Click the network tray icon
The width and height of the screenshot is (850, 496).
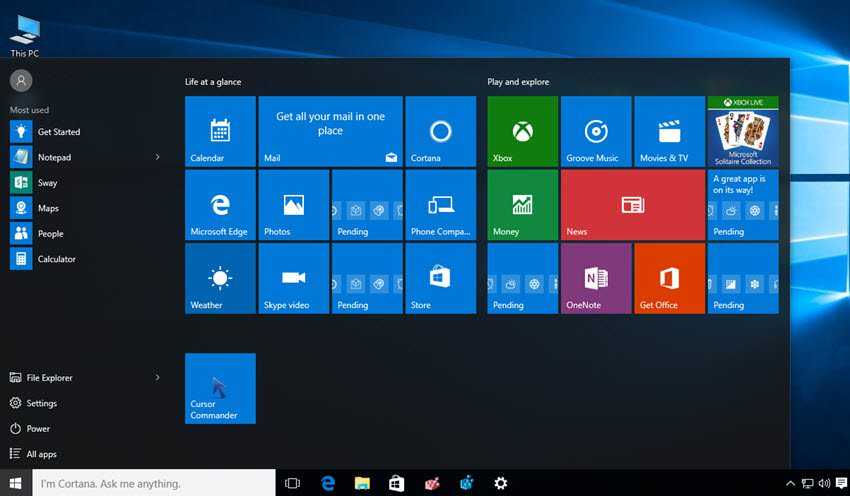(808, 484)
